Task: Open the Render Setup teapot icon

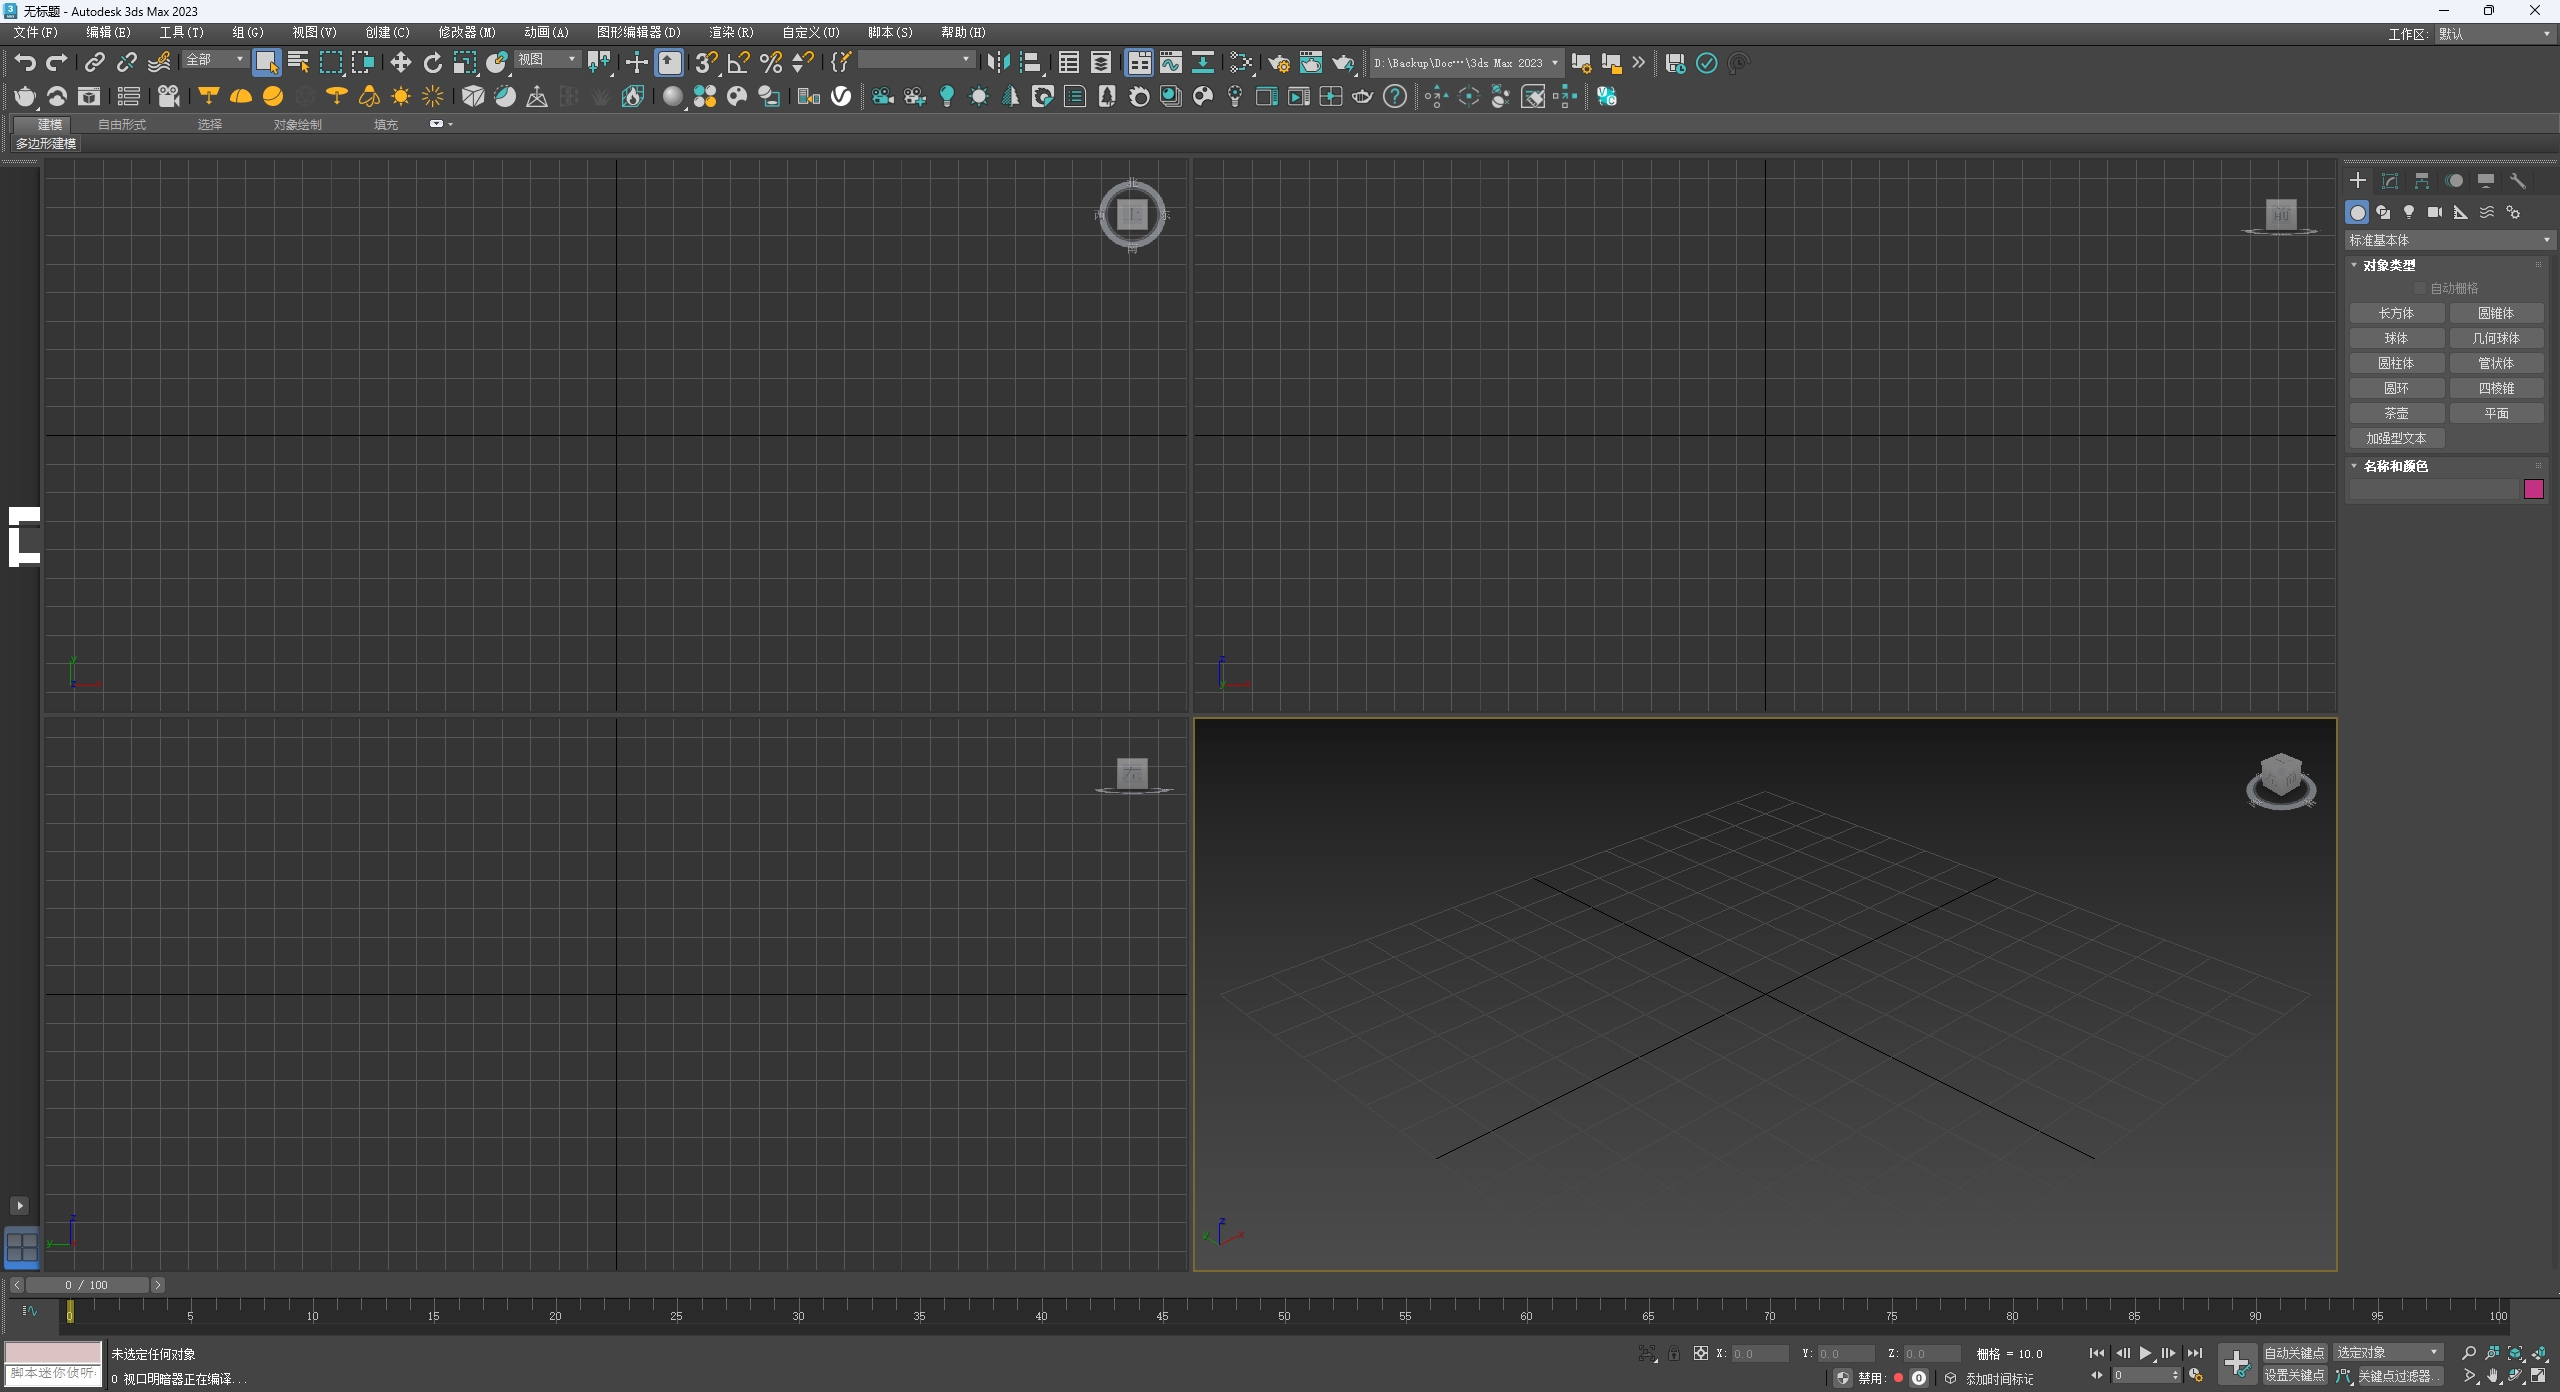Action: (1281, 62)
